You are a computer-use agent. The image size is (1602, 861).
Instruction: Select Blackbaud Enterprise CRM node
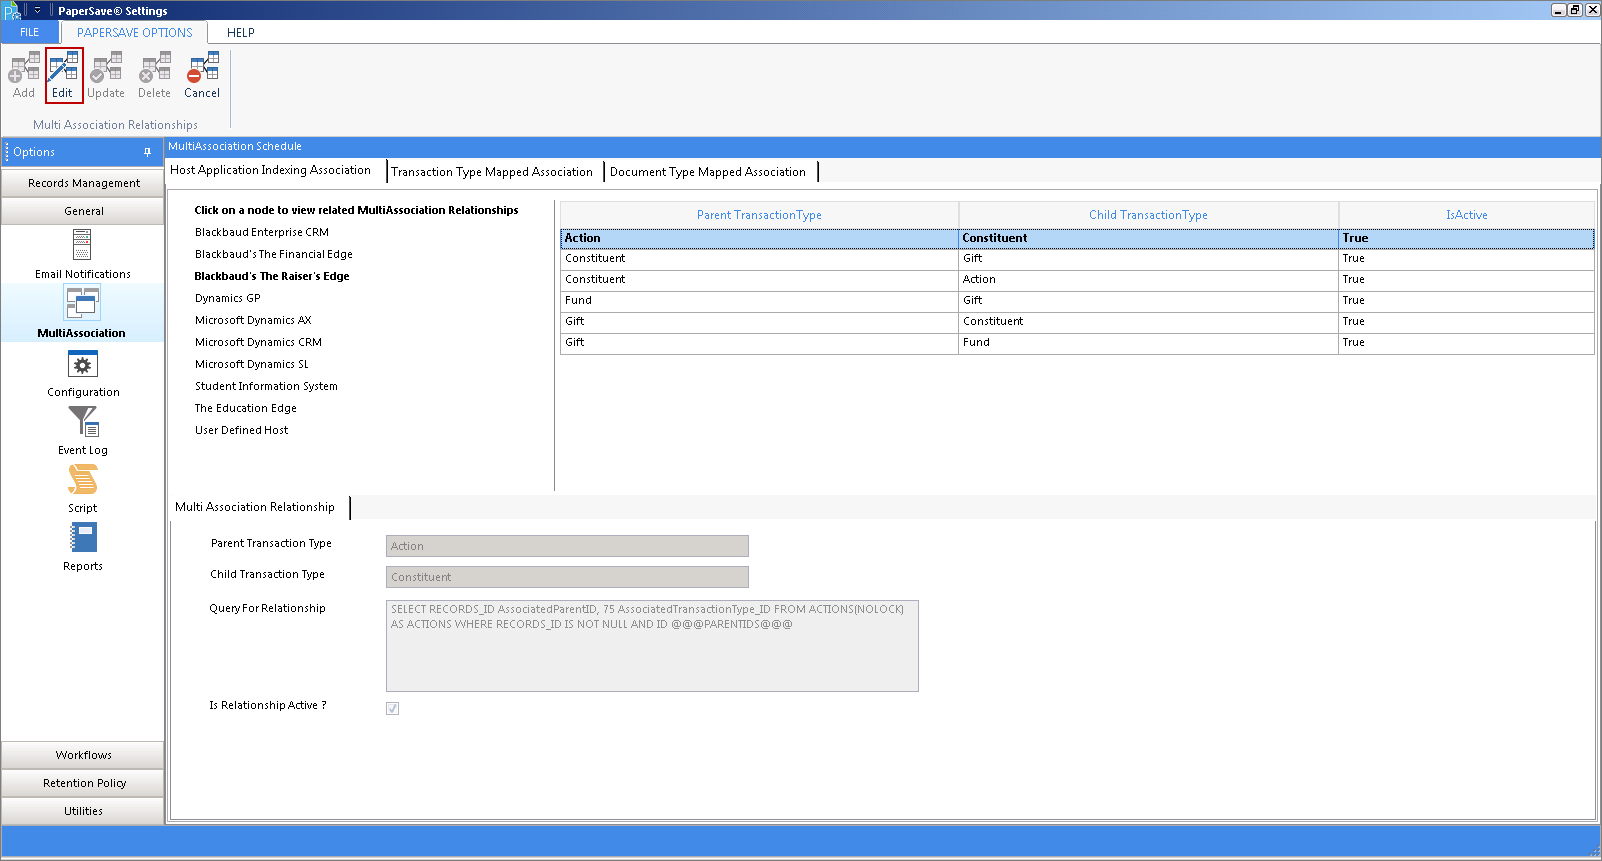tap(262, 232)
